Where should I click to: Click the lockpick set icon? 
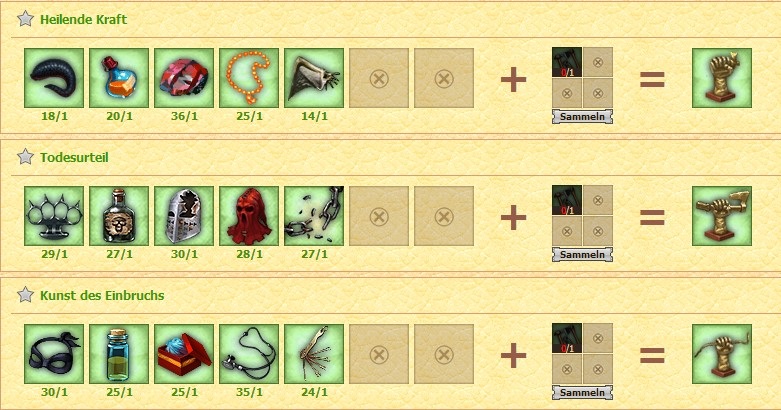point(314,354)
